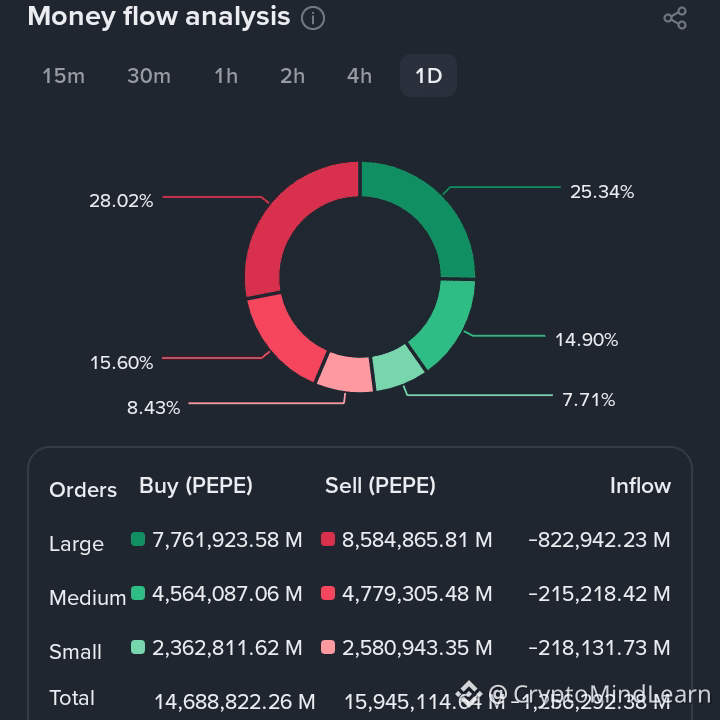This screenshot has height=720, width=720.
Task: Click the 4,564,087.06 M buy value
Action: (x=227, y=594)
